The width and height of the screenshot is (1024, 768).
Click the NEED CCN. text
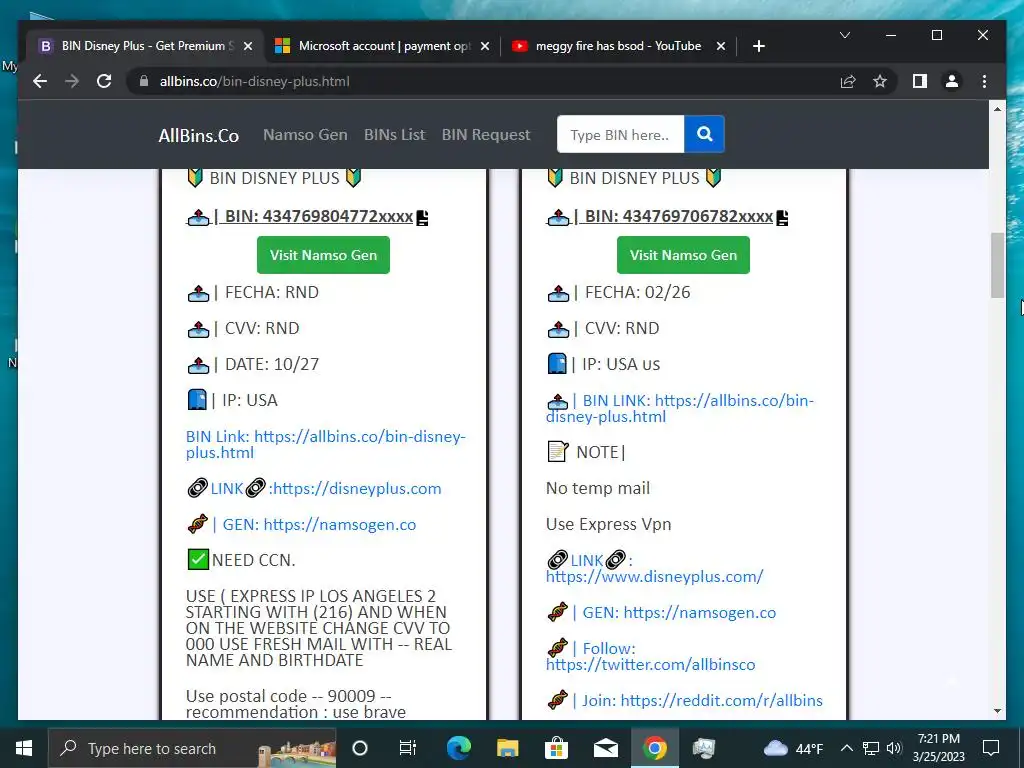(253, 560)
